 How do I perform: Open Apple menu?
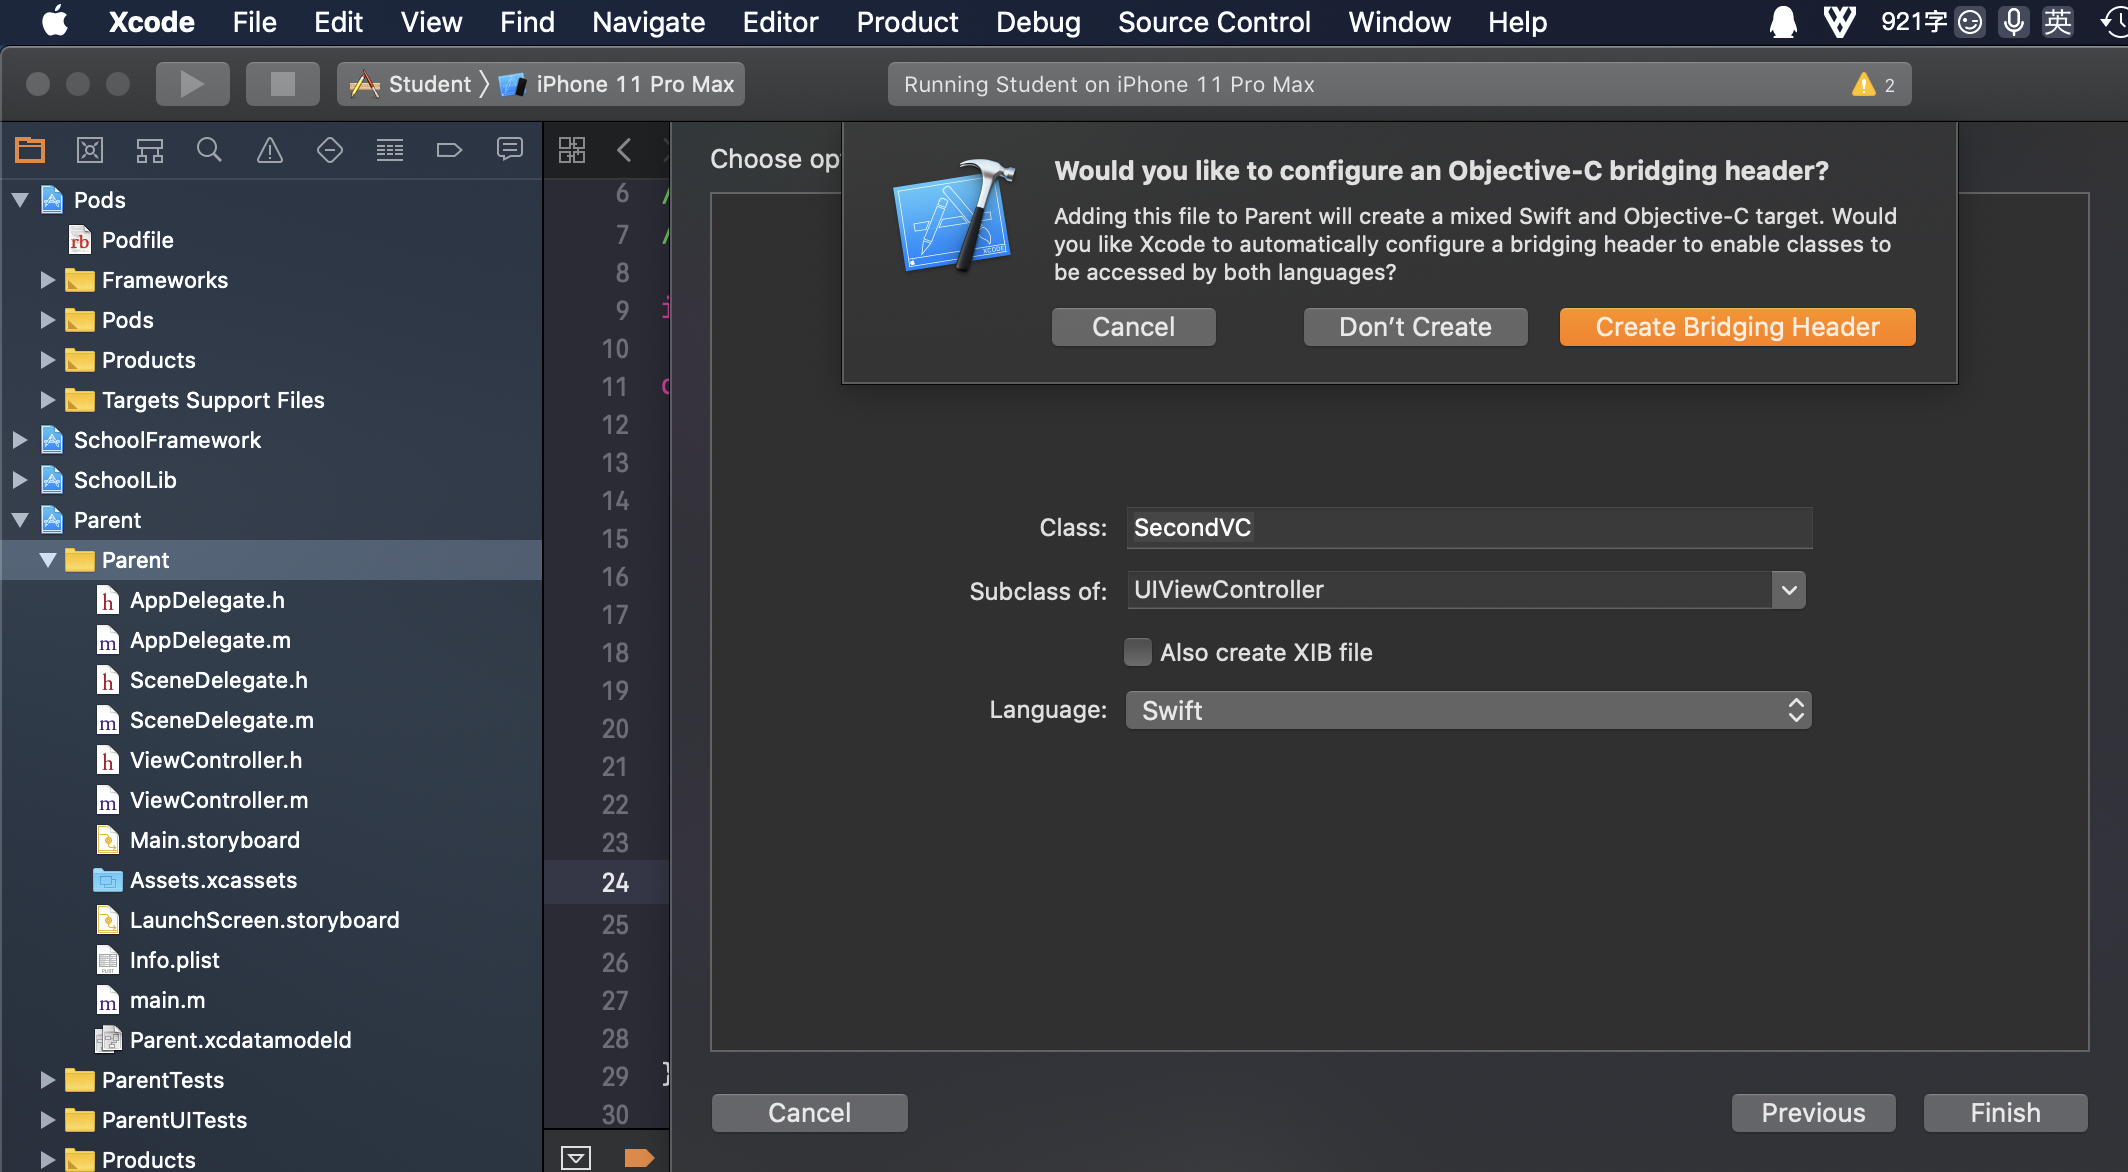coord(55,22)
